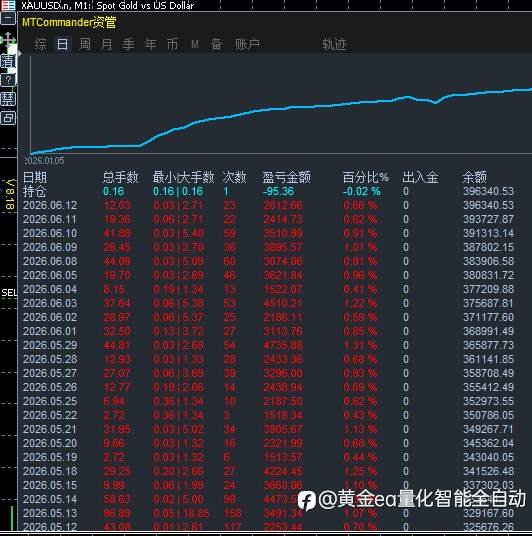532x536 pixels.
Task: Click the 最小|大手数 column header
Action: pyautogui.click(x=183, y=177)
